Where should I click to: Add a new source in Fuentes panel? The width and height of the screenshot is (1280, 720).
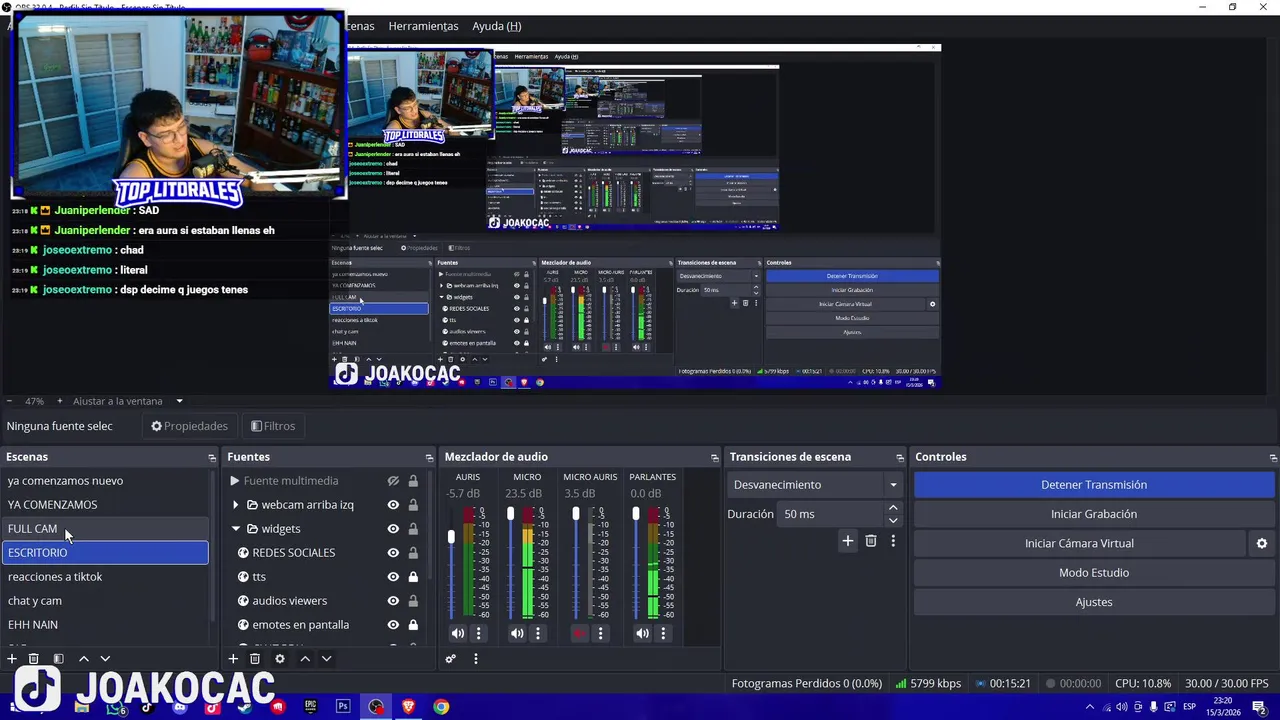point(233,659)
